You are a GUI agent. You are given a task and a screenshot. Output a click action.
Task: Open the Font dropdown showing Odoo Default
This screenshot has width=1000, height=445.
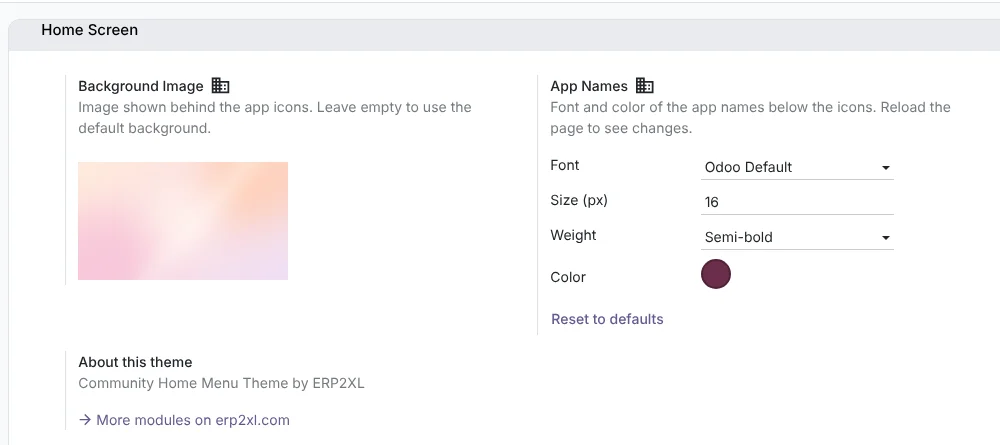(797, 168)
